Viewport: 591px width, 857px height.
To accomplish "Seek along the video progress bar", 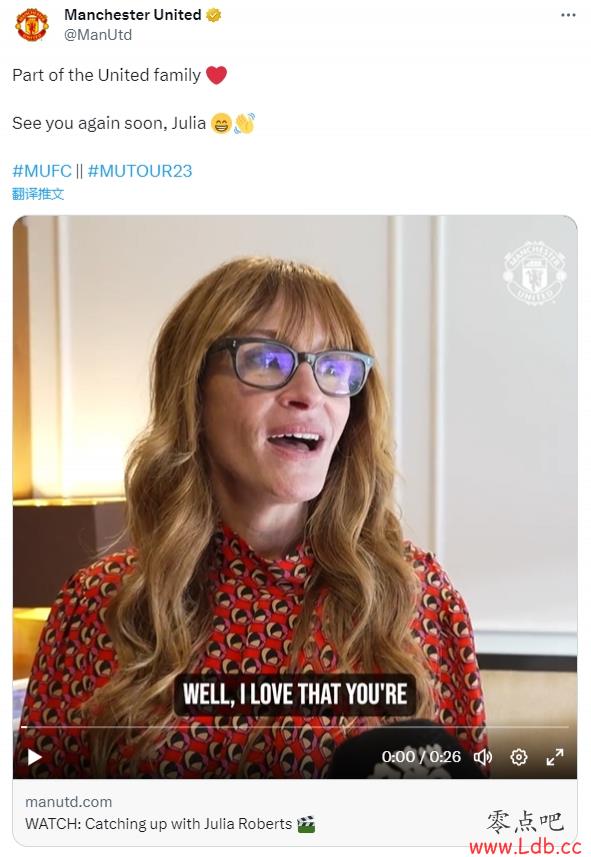I will [x=295, y=727].
